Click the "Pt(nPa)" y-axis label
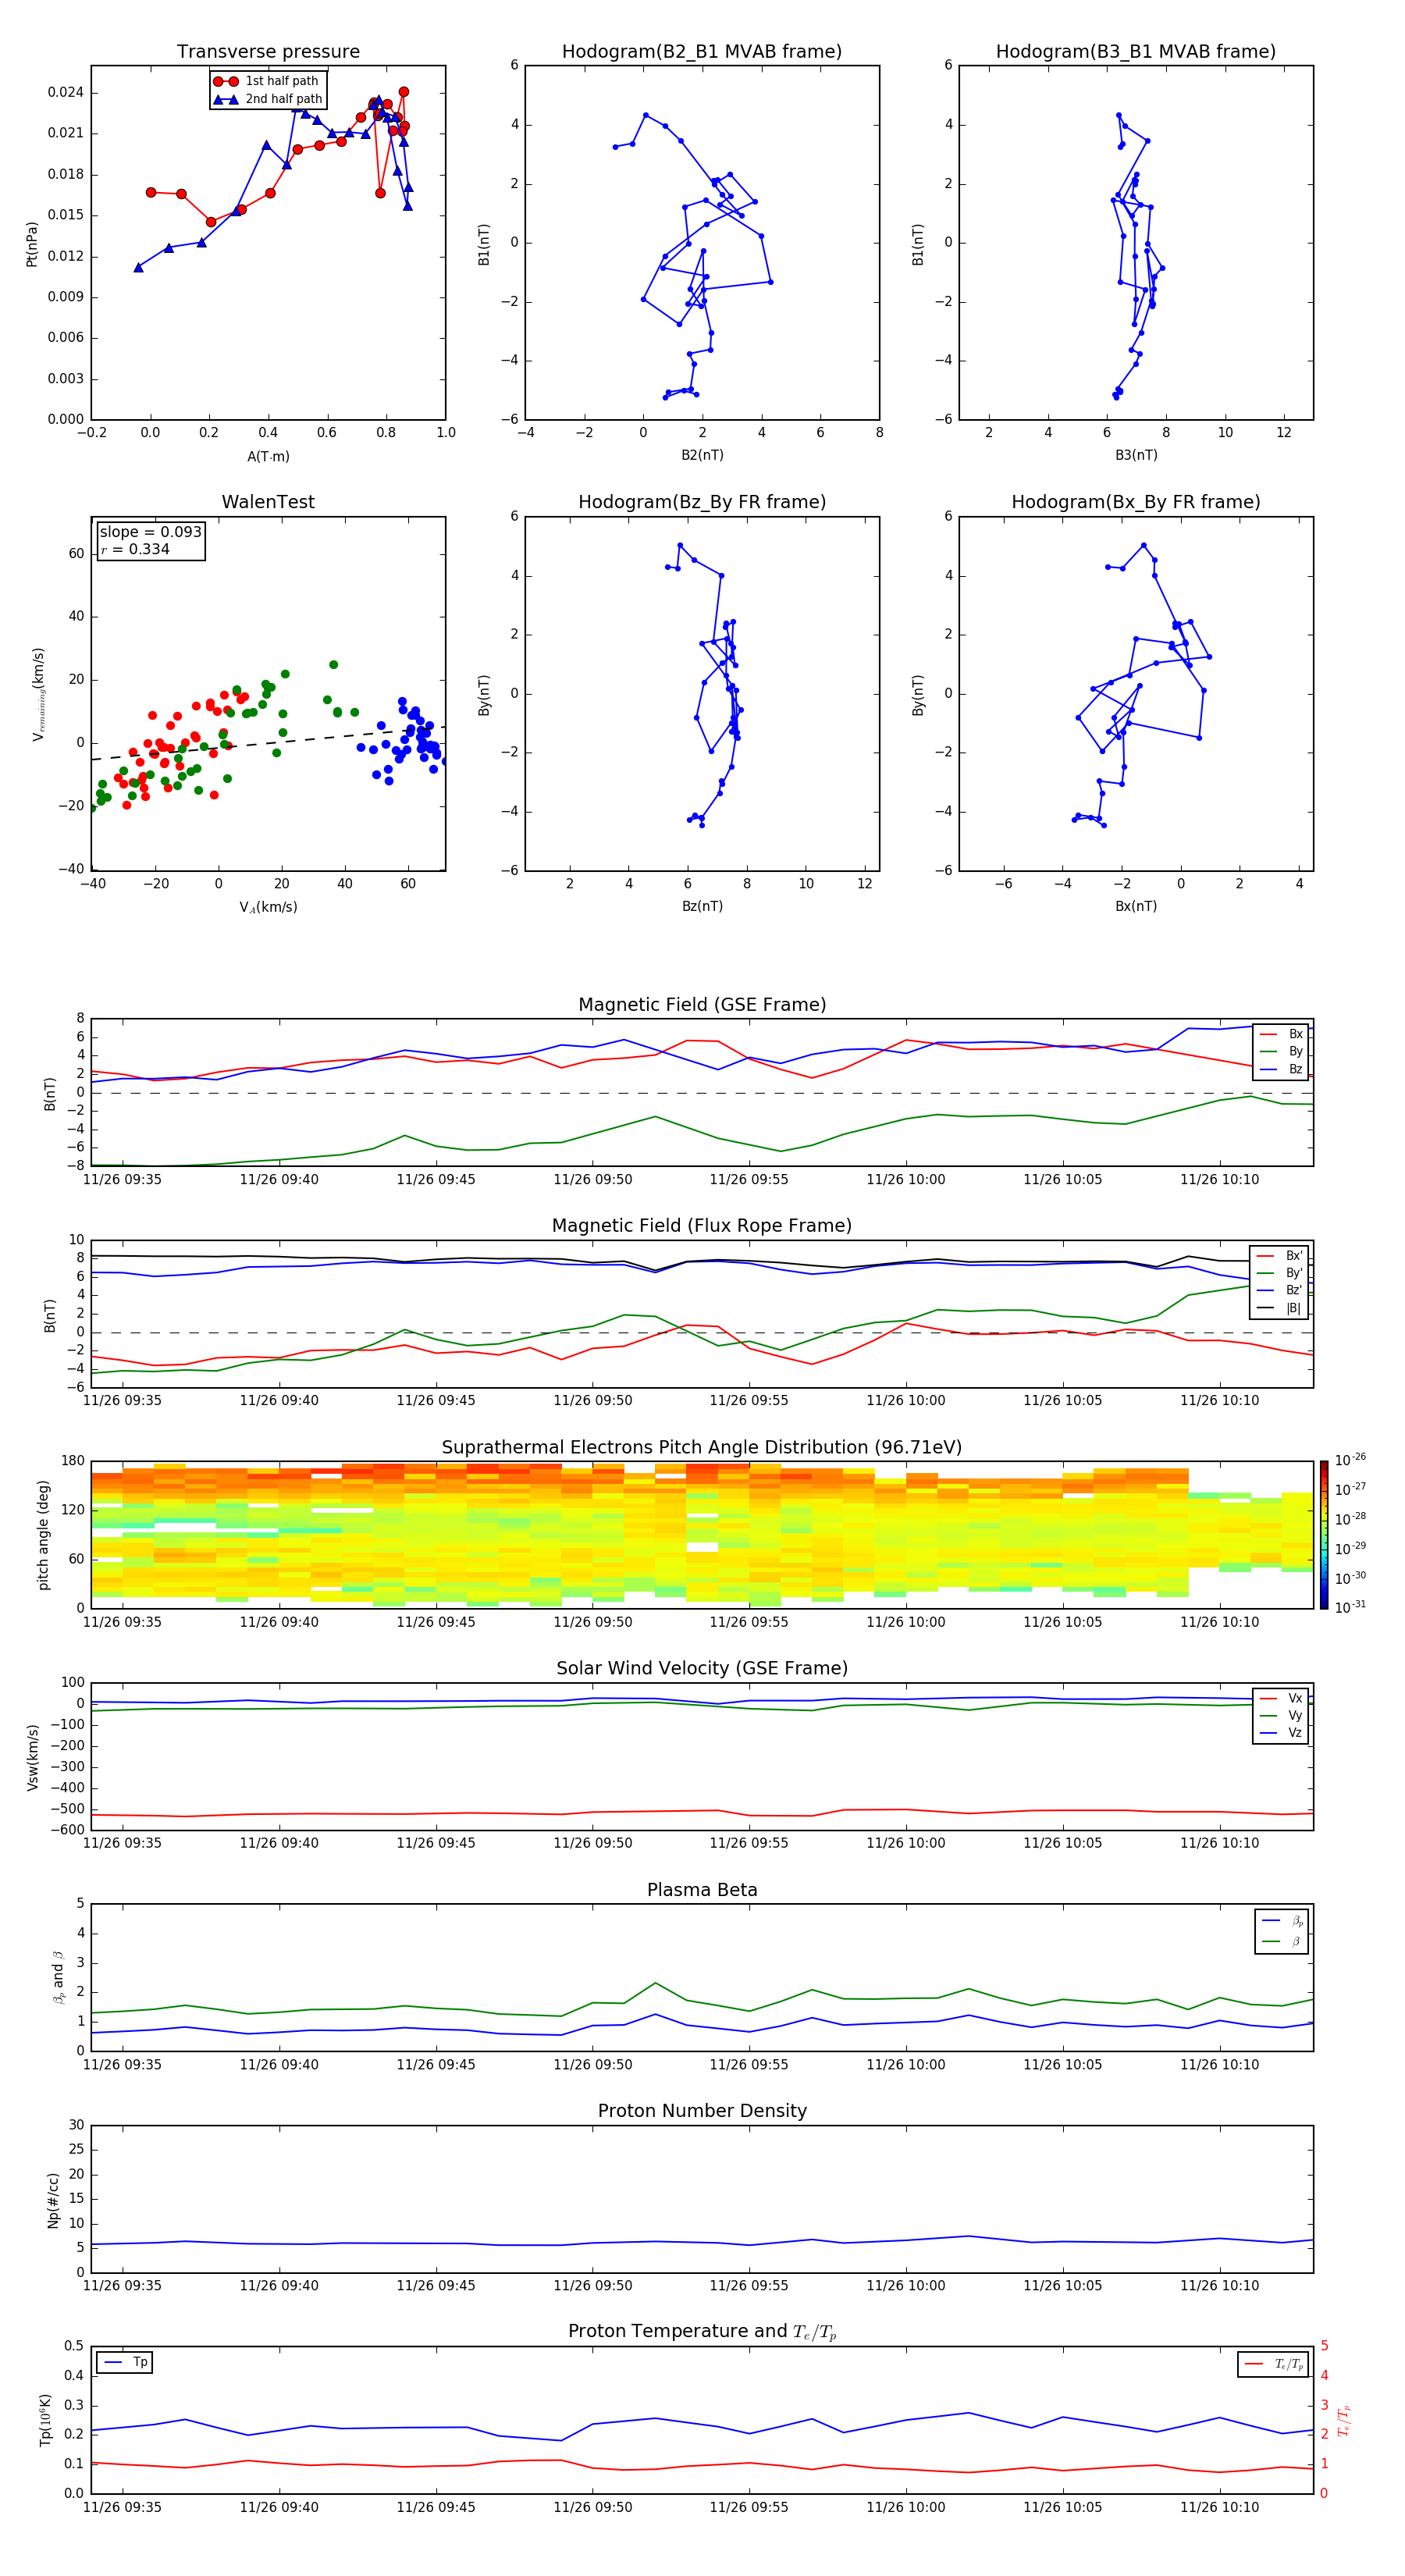 pos(32,244)
